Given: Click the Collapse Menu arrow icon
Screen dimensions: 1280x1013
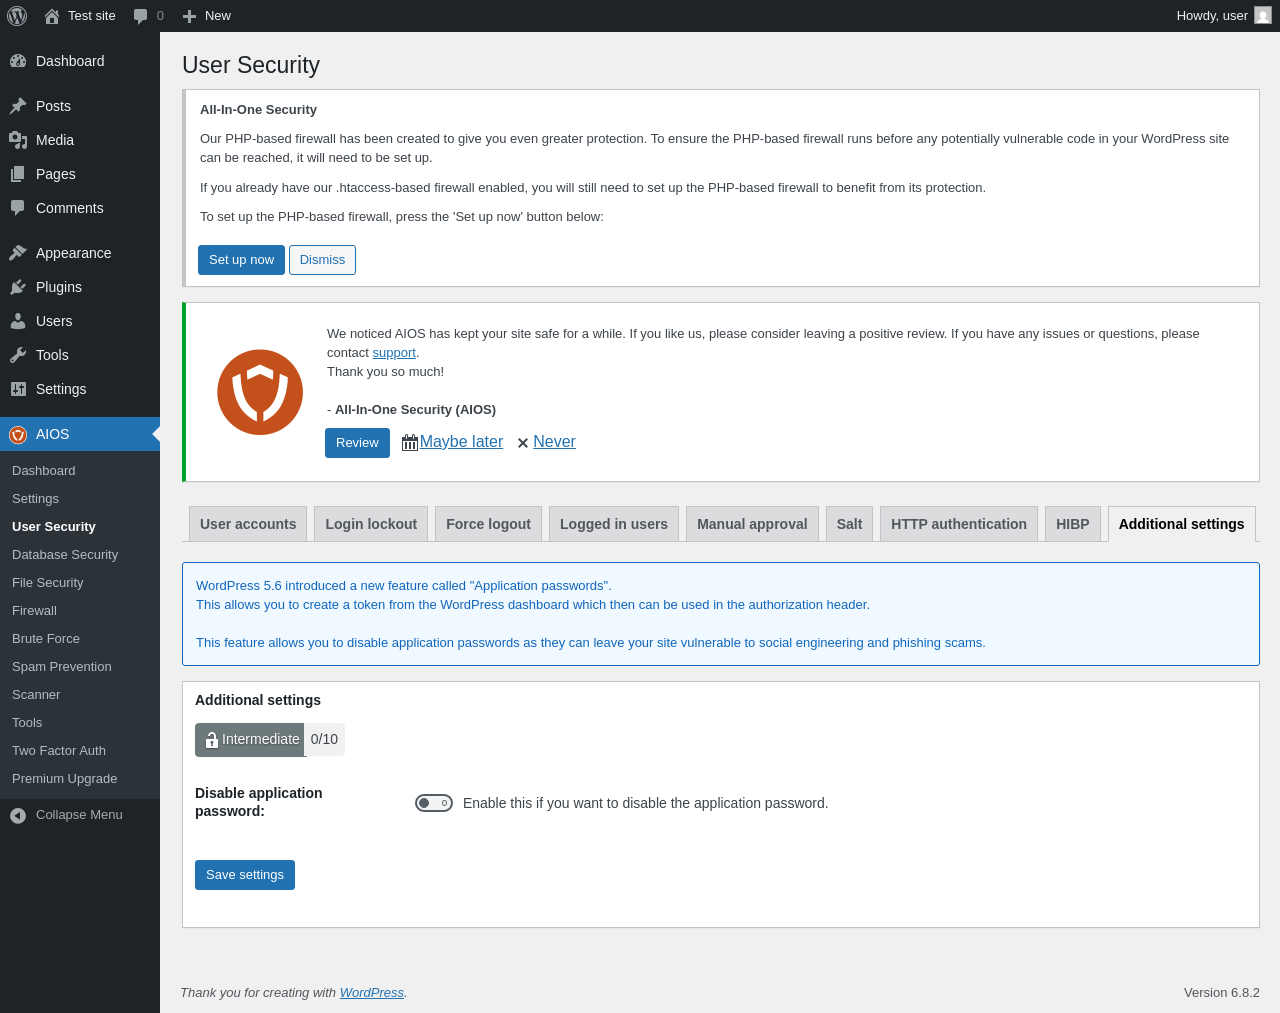Looking at the screenshot, I should [x=18, y=816].
